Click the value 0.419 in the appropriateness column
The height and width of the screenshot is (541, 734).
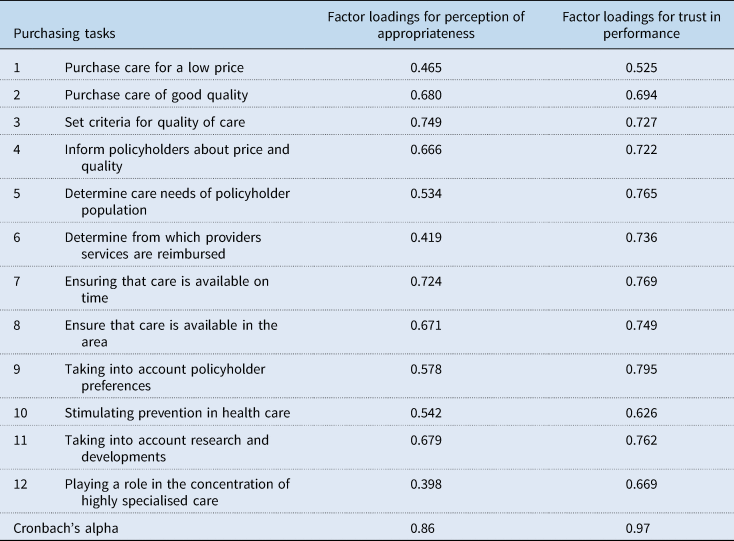click(x=425, y=237)
